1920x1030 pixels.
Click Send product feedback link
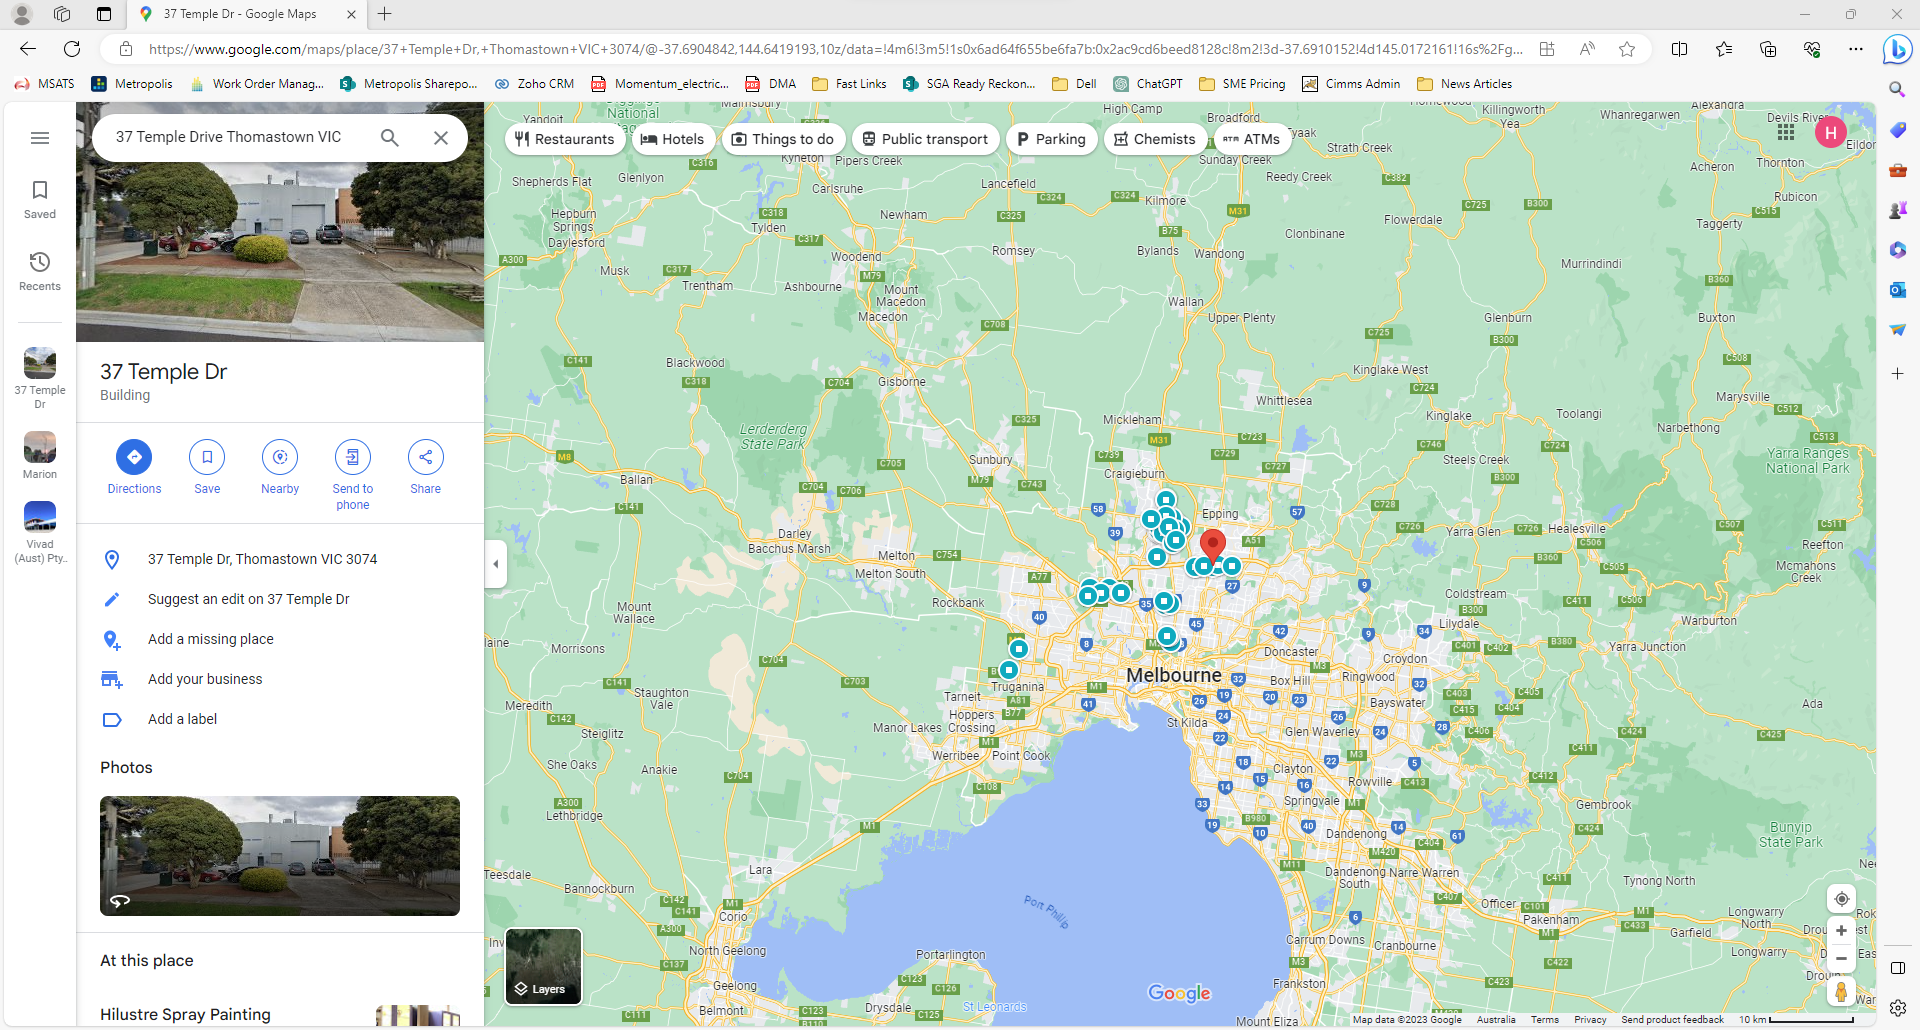click(x=1672, y=1020)
